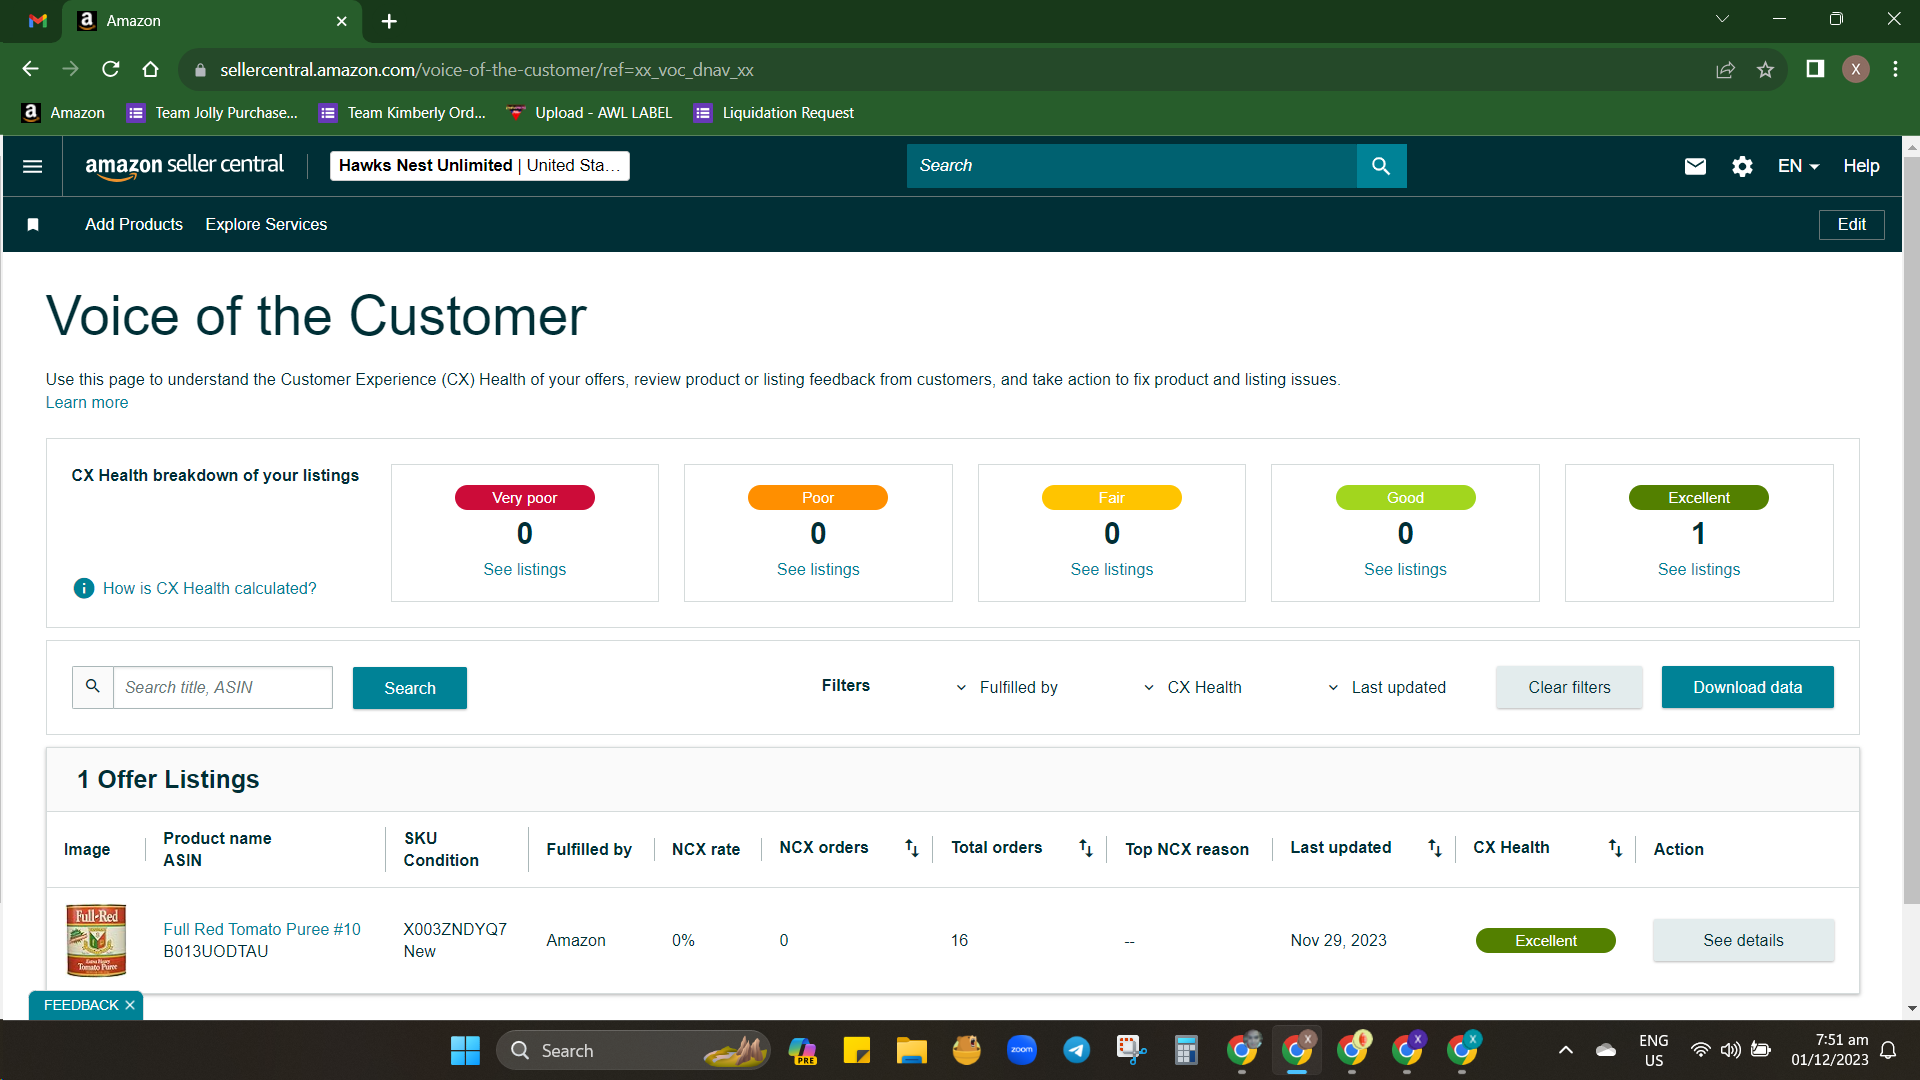Click See listings under Fair
Screen dimensions: 1920x1080
click(1111, 569)
